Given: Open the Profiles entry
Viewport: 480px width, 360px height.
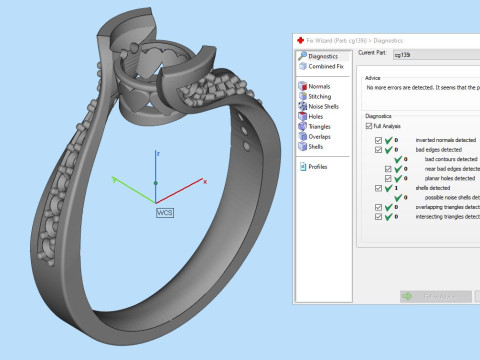Looking at the screenshot, I should point(318,167).
